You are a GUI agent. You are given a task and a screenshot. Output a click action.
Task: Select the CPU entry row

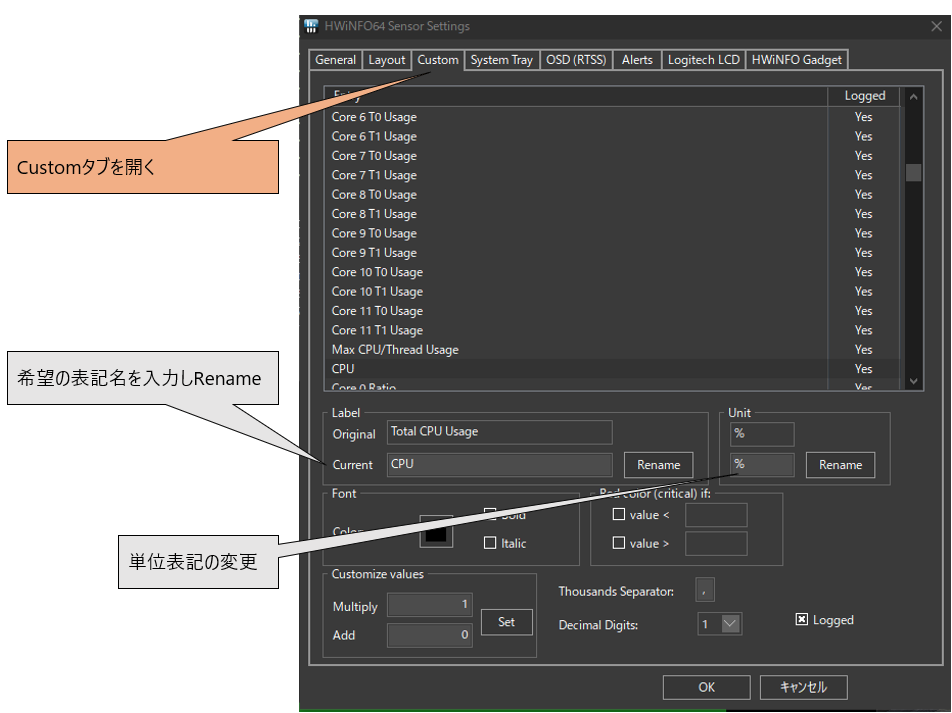[611, 369]
